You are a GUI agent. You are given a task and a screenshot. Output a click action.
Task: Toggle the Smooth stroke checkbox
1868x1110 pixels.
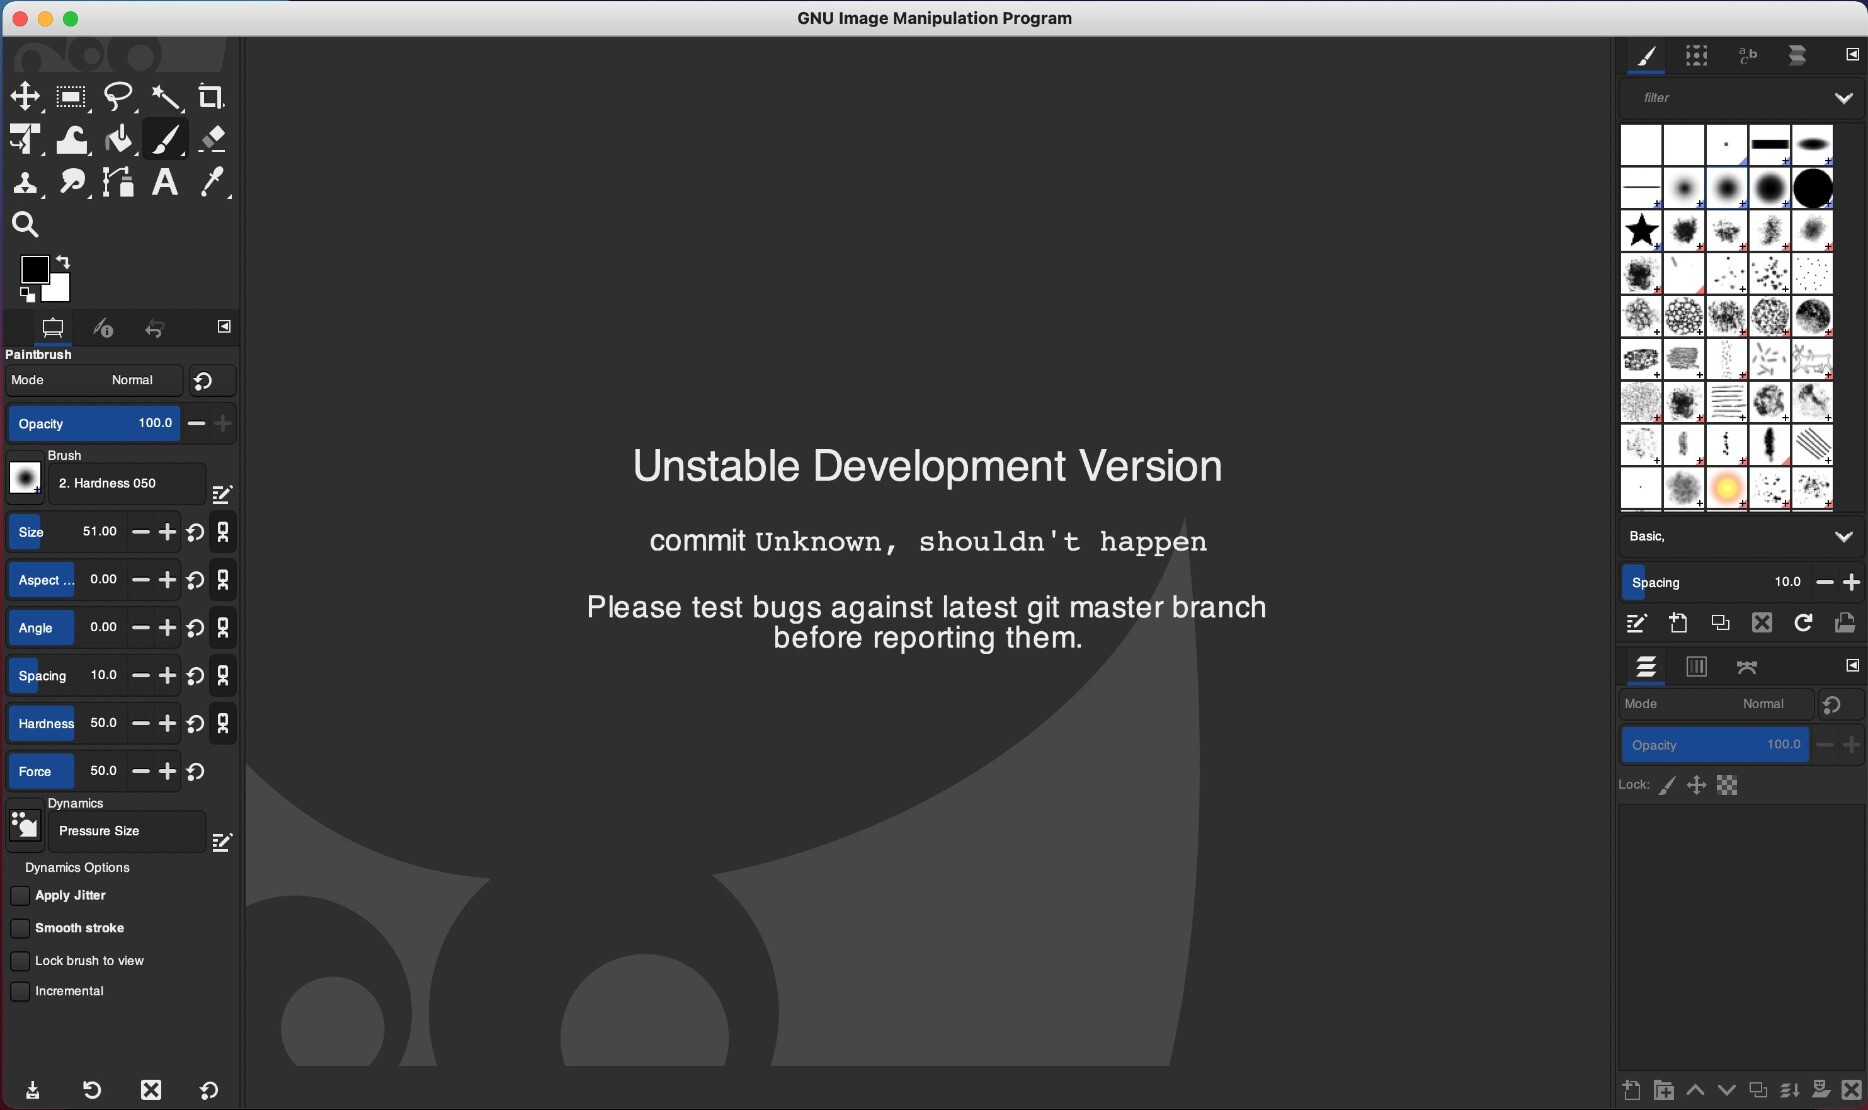20,929
